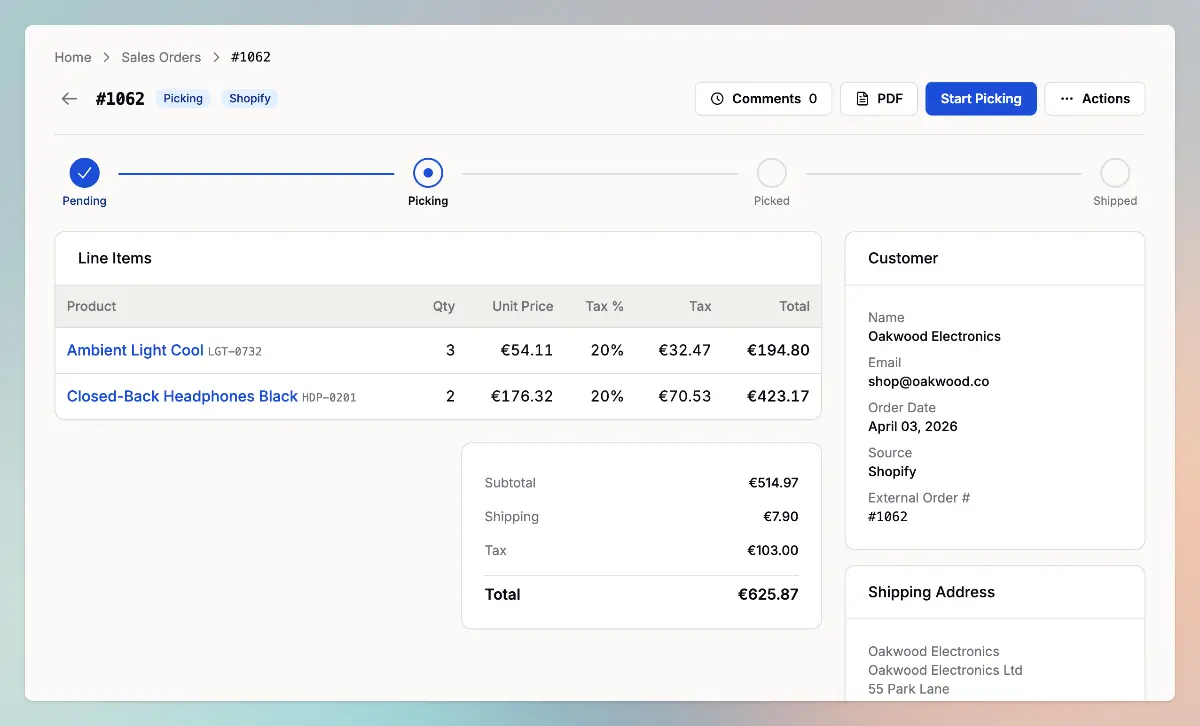This screenshot has width=1200, height=726.
Task: Click the Picked step circle
Action: click(x=771, y=173)
